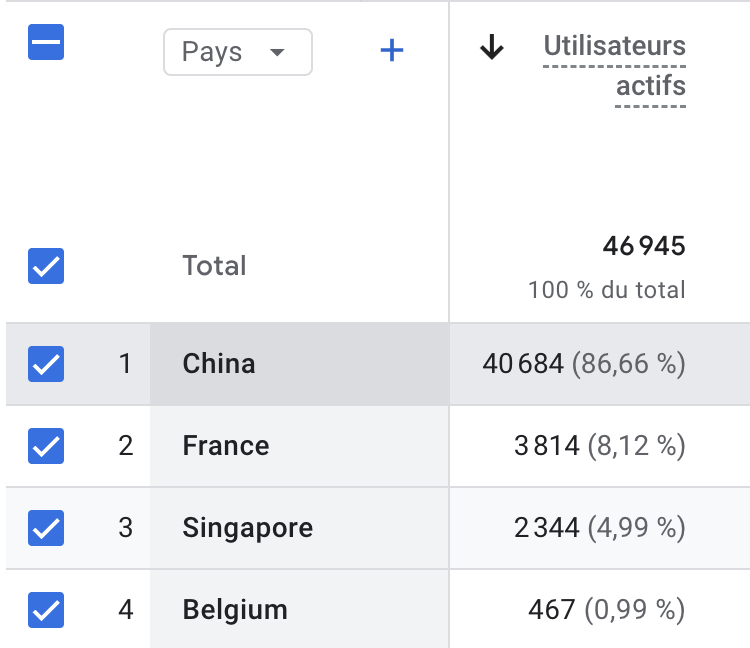Open the Pays dimension dropdown

[x=237, y=52]
